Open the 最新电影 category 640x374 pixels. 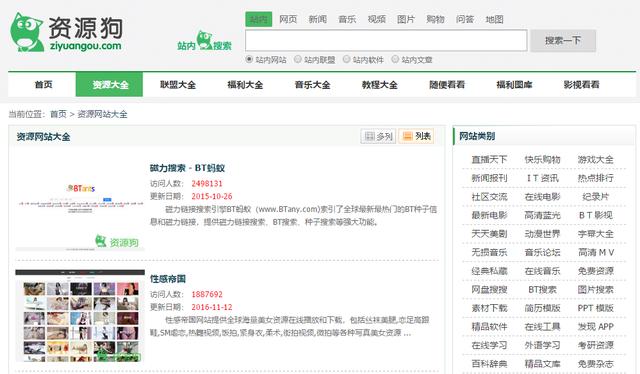coord(489,215)
